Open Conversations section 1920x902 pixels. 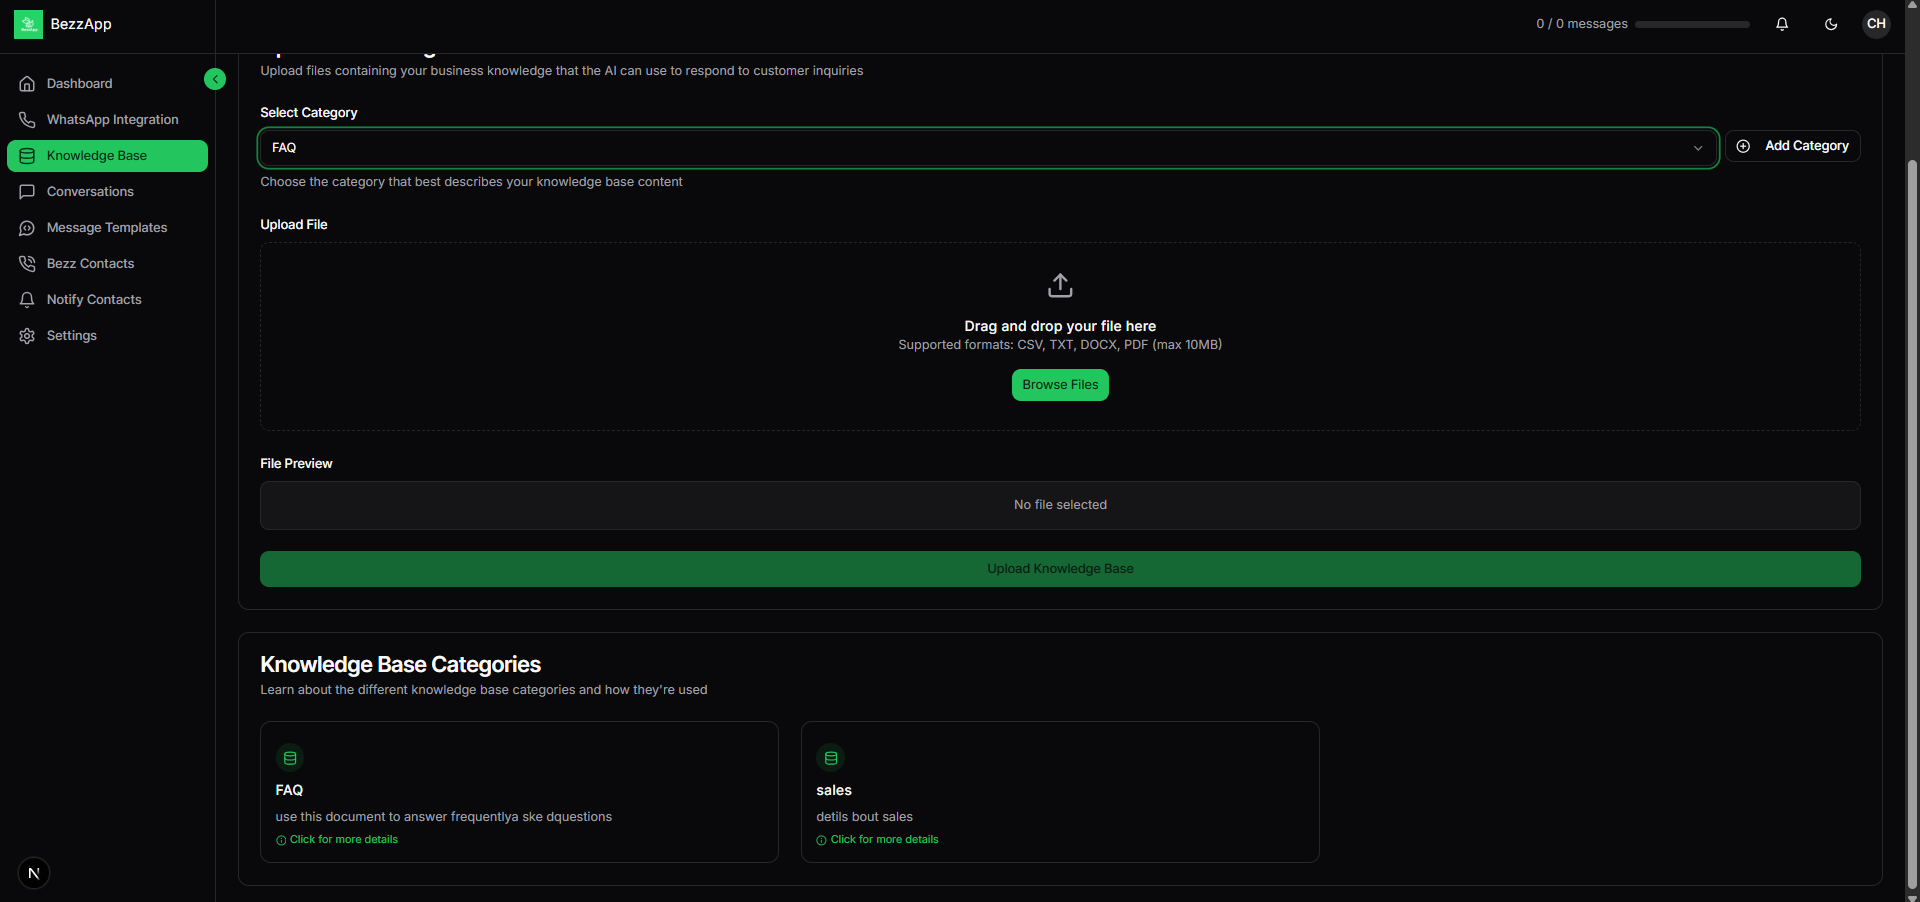107,192
